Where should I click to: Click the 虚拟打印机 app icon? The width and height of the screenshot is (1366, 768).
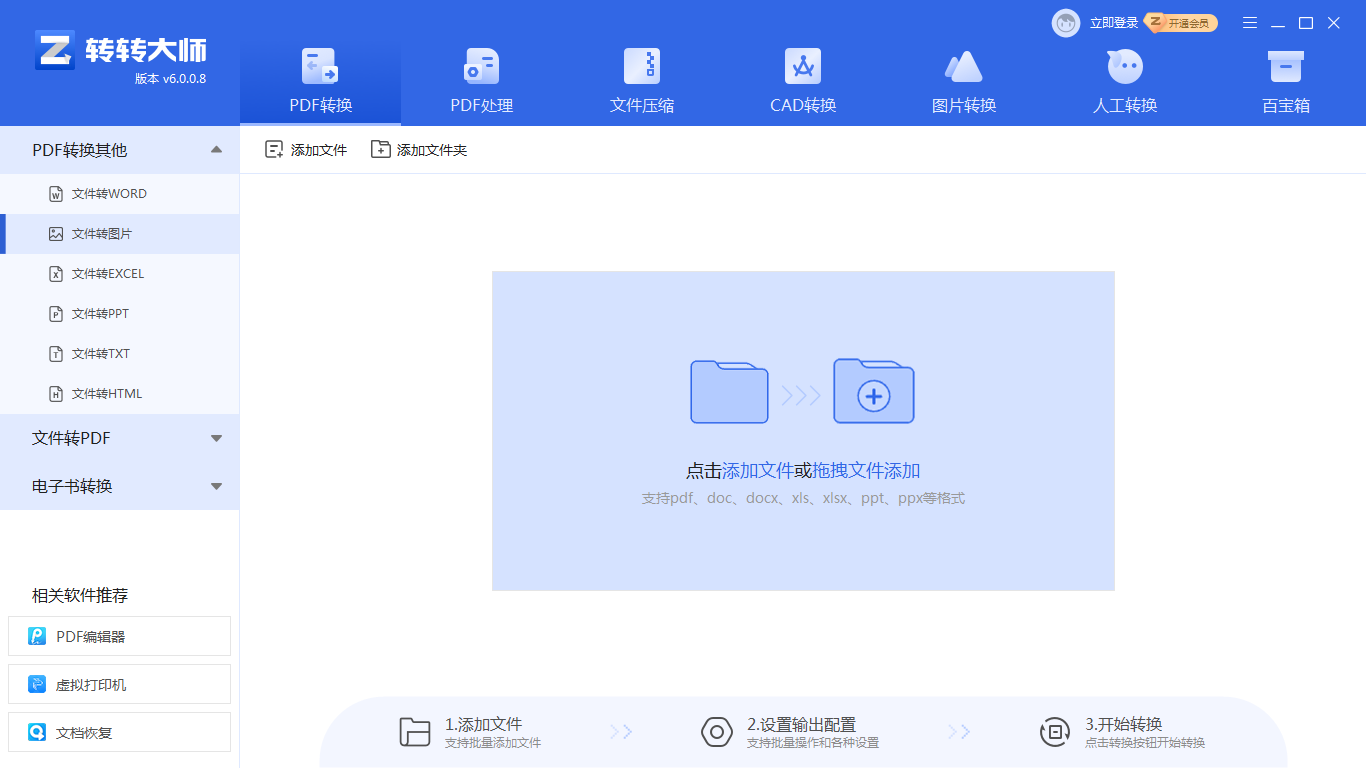pos(37,684)
